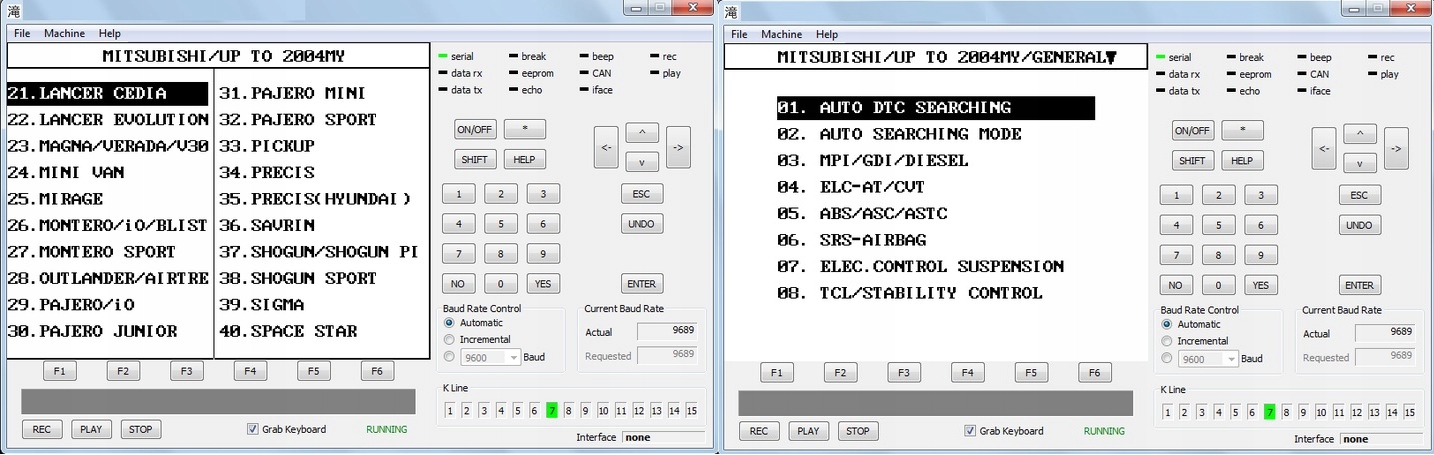Click the left arrow key in right window

(x=1324, y=148)
